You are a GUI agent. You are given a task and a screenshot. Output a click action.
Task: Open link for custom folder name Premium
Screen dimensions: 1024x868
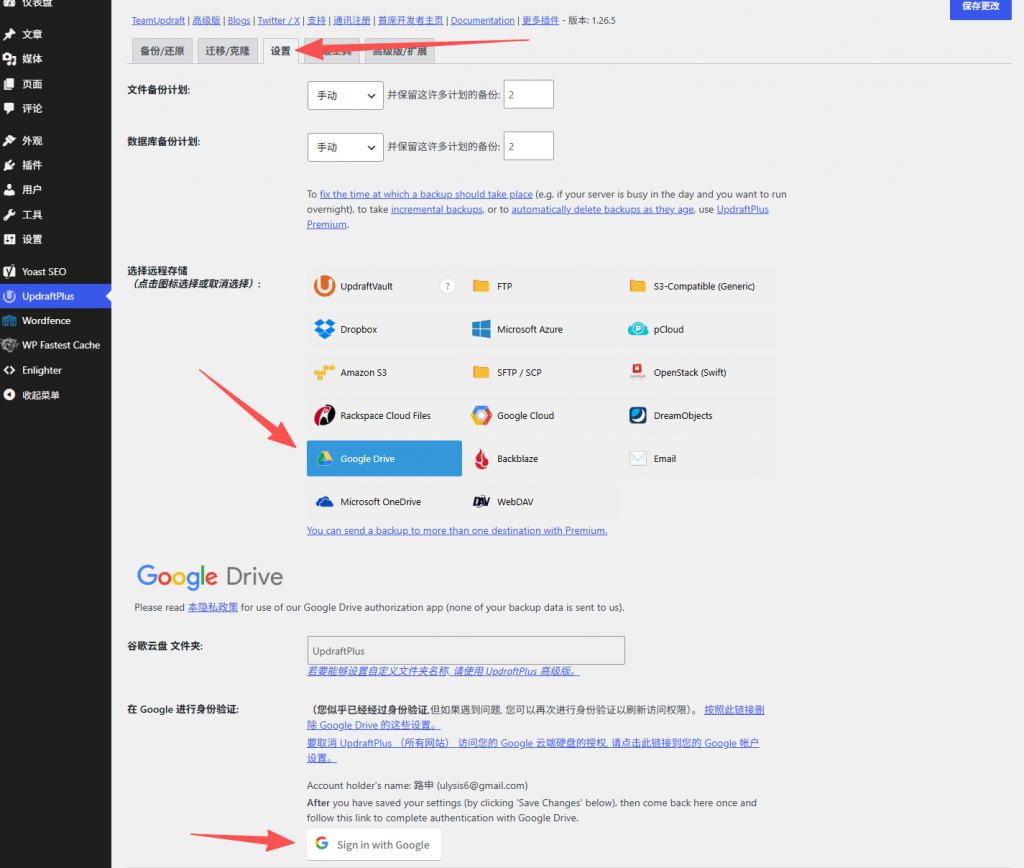[x=443, y=671]
